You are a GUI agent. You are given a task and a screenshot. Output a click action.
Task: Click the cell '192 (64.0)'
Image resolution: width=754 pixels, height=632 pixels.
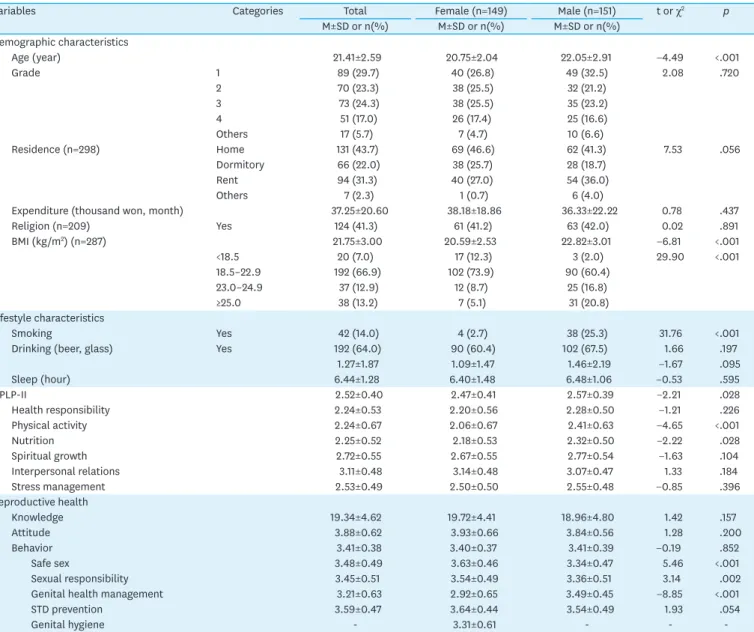click(x=357, y=349)
